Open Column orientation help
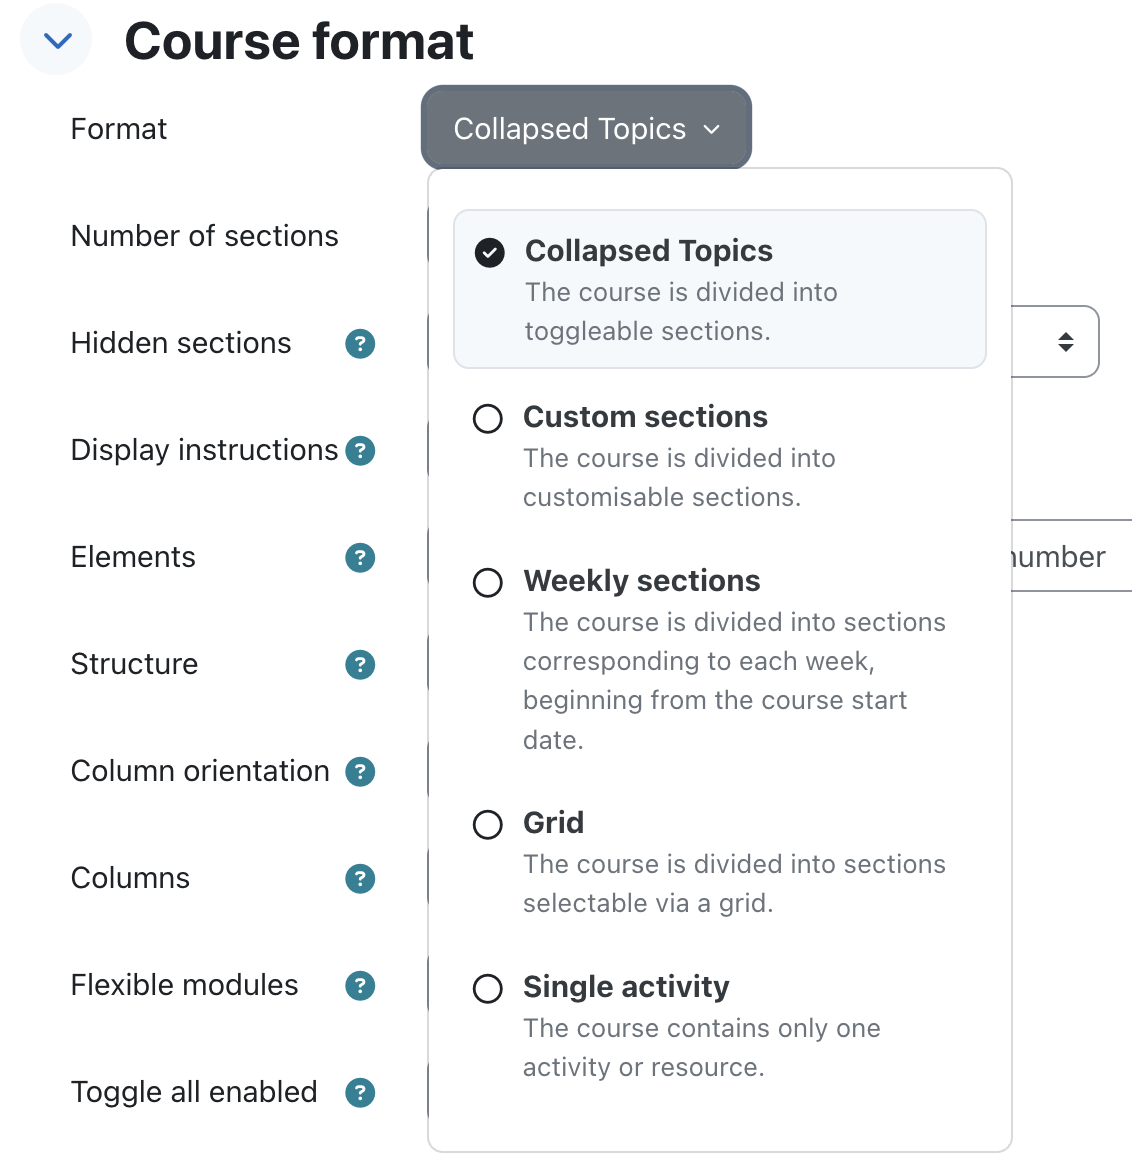This screenshot has height=1160, width=1132. 359,771
